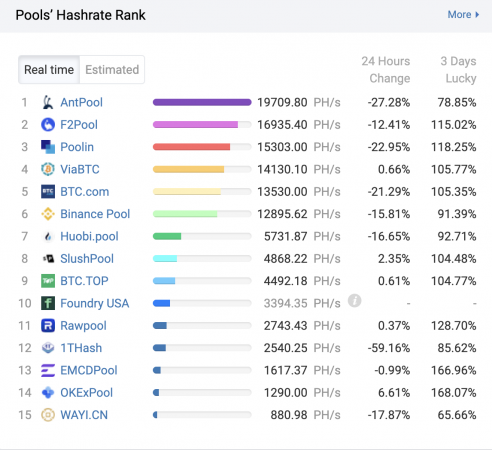The height and width of the screenshot is (450, 492).
Task: Click the red Poolin hashrate bar
Action: (x=191, y=147)
